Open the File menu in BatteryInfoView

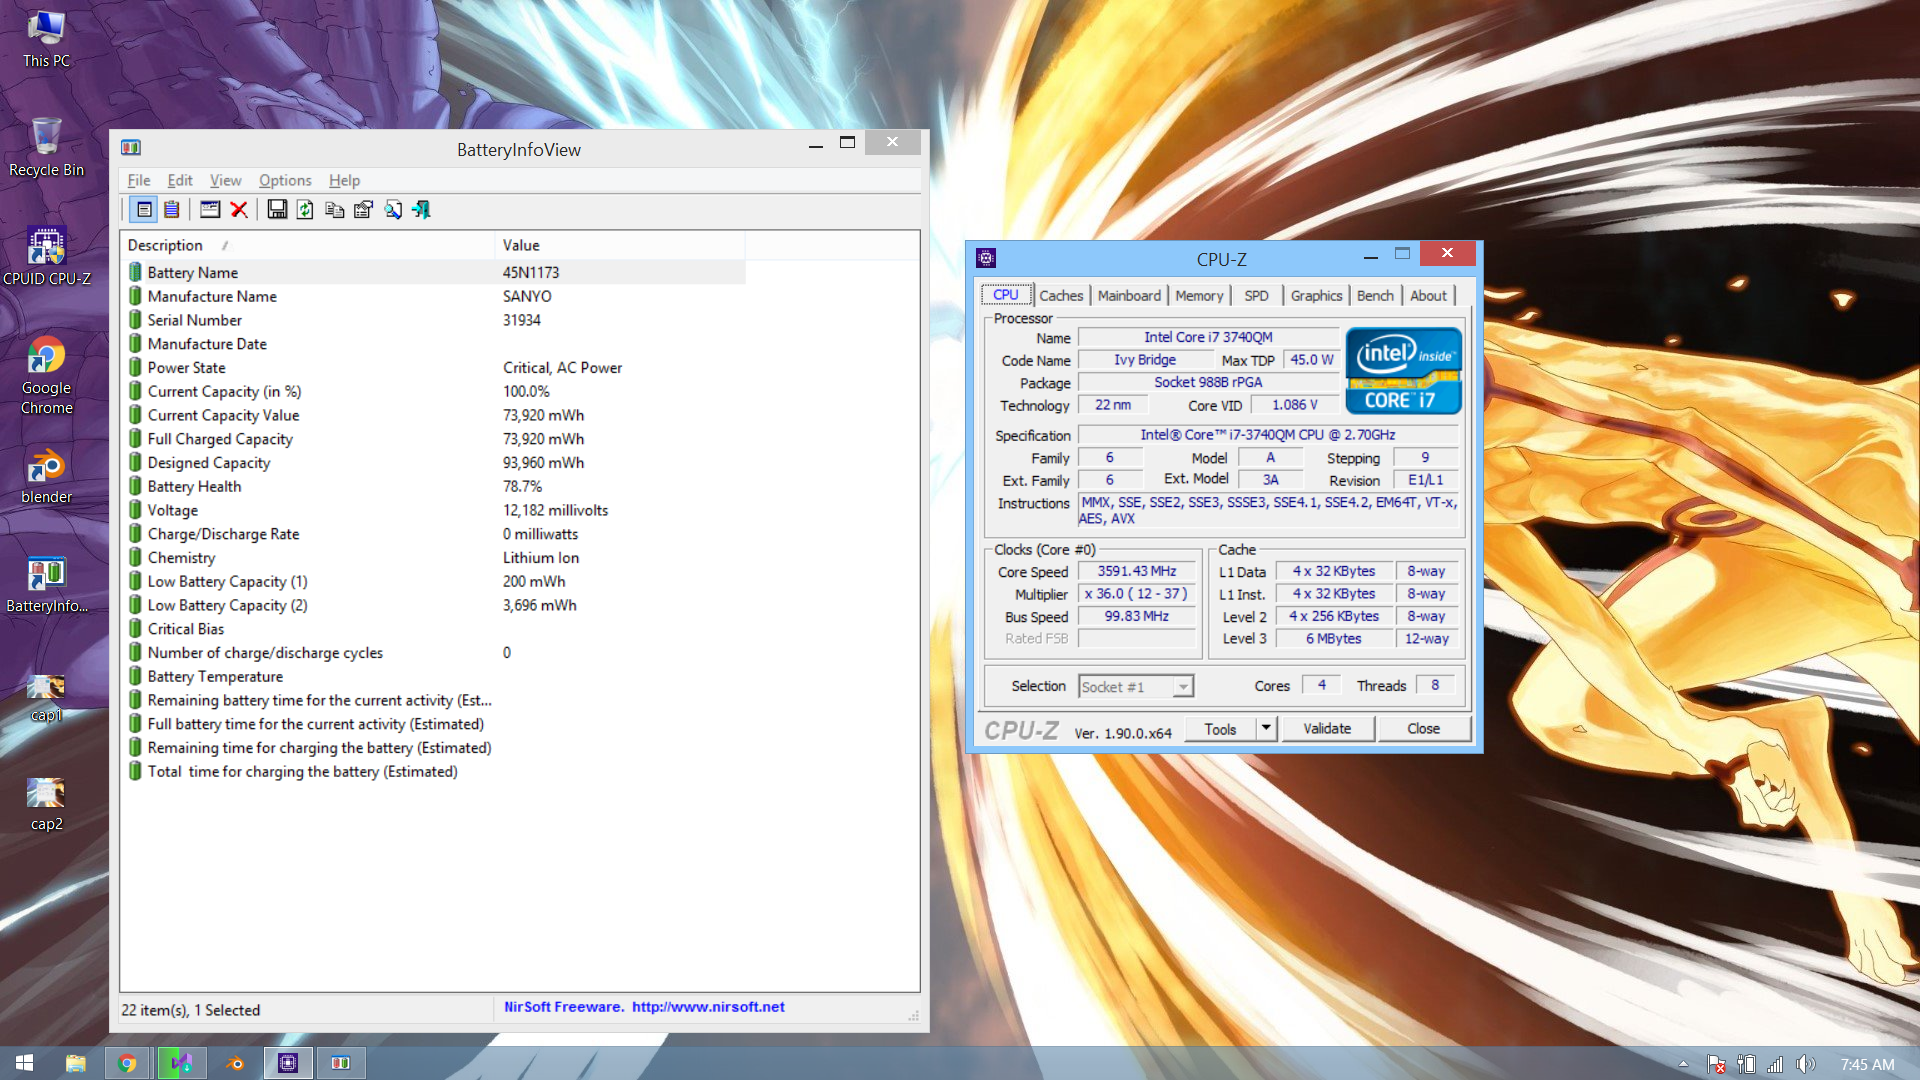[x=139, y=180]
